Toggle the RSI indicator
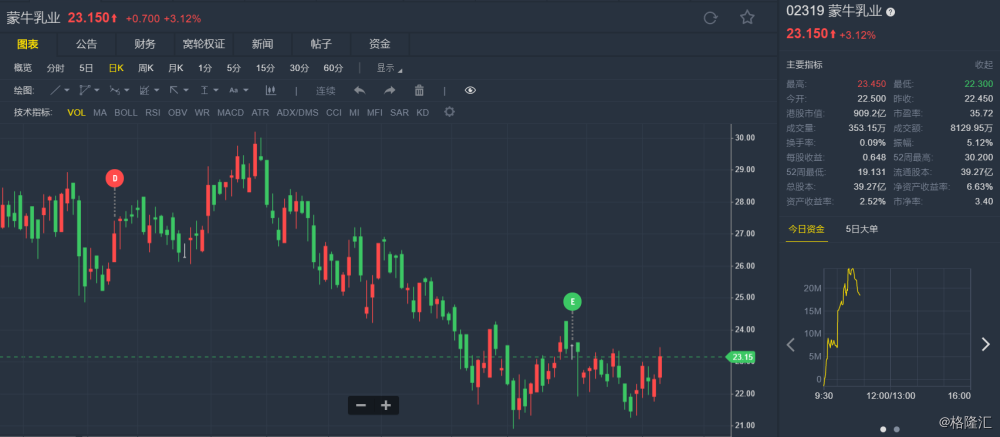The height and width of the screenshot is (437, 1000). point(153,112)
